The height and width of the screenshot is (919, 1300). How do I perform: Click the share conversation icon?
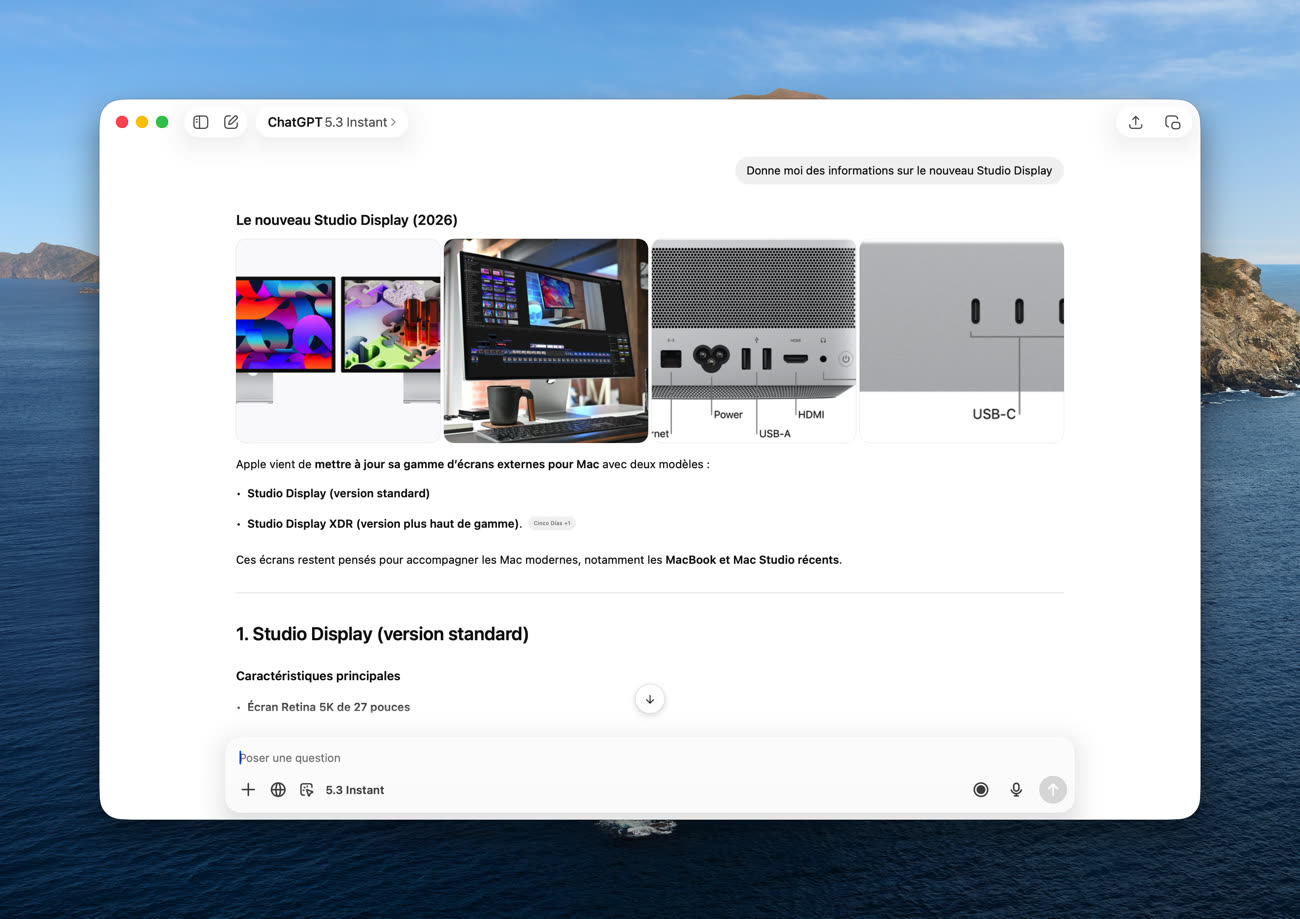pyautogui.click(x=1135, y=122)
